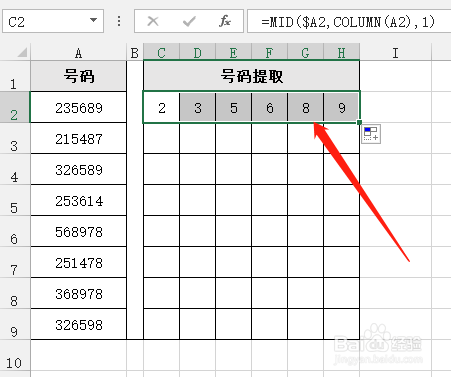Viewport: 451px width, 377px height.
Task: Select column I header
Action: 395,52
